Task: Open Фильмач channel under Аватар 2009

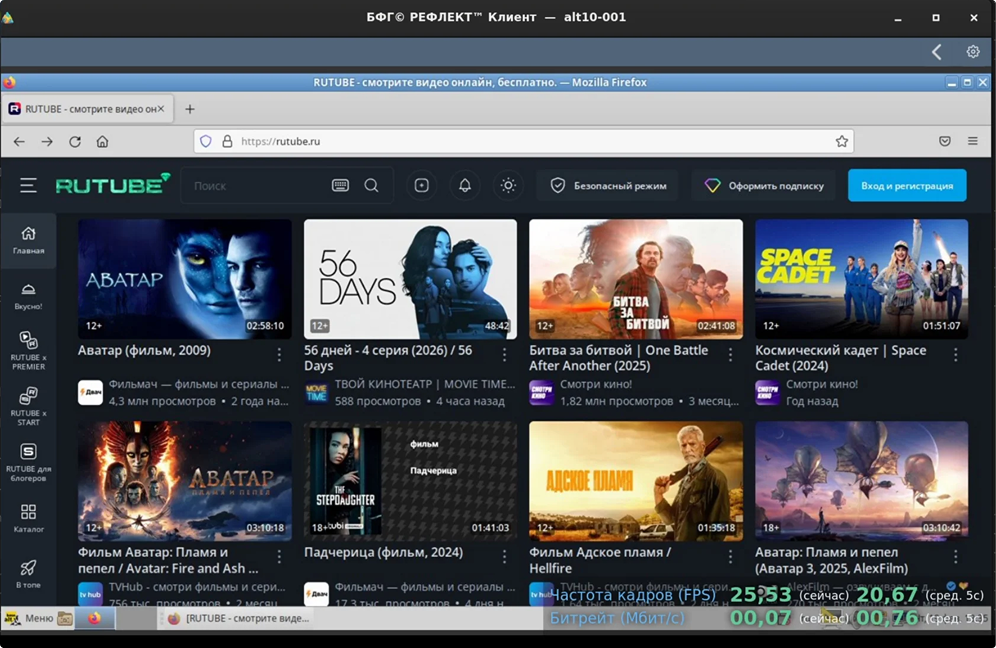Action: (199, 384)
